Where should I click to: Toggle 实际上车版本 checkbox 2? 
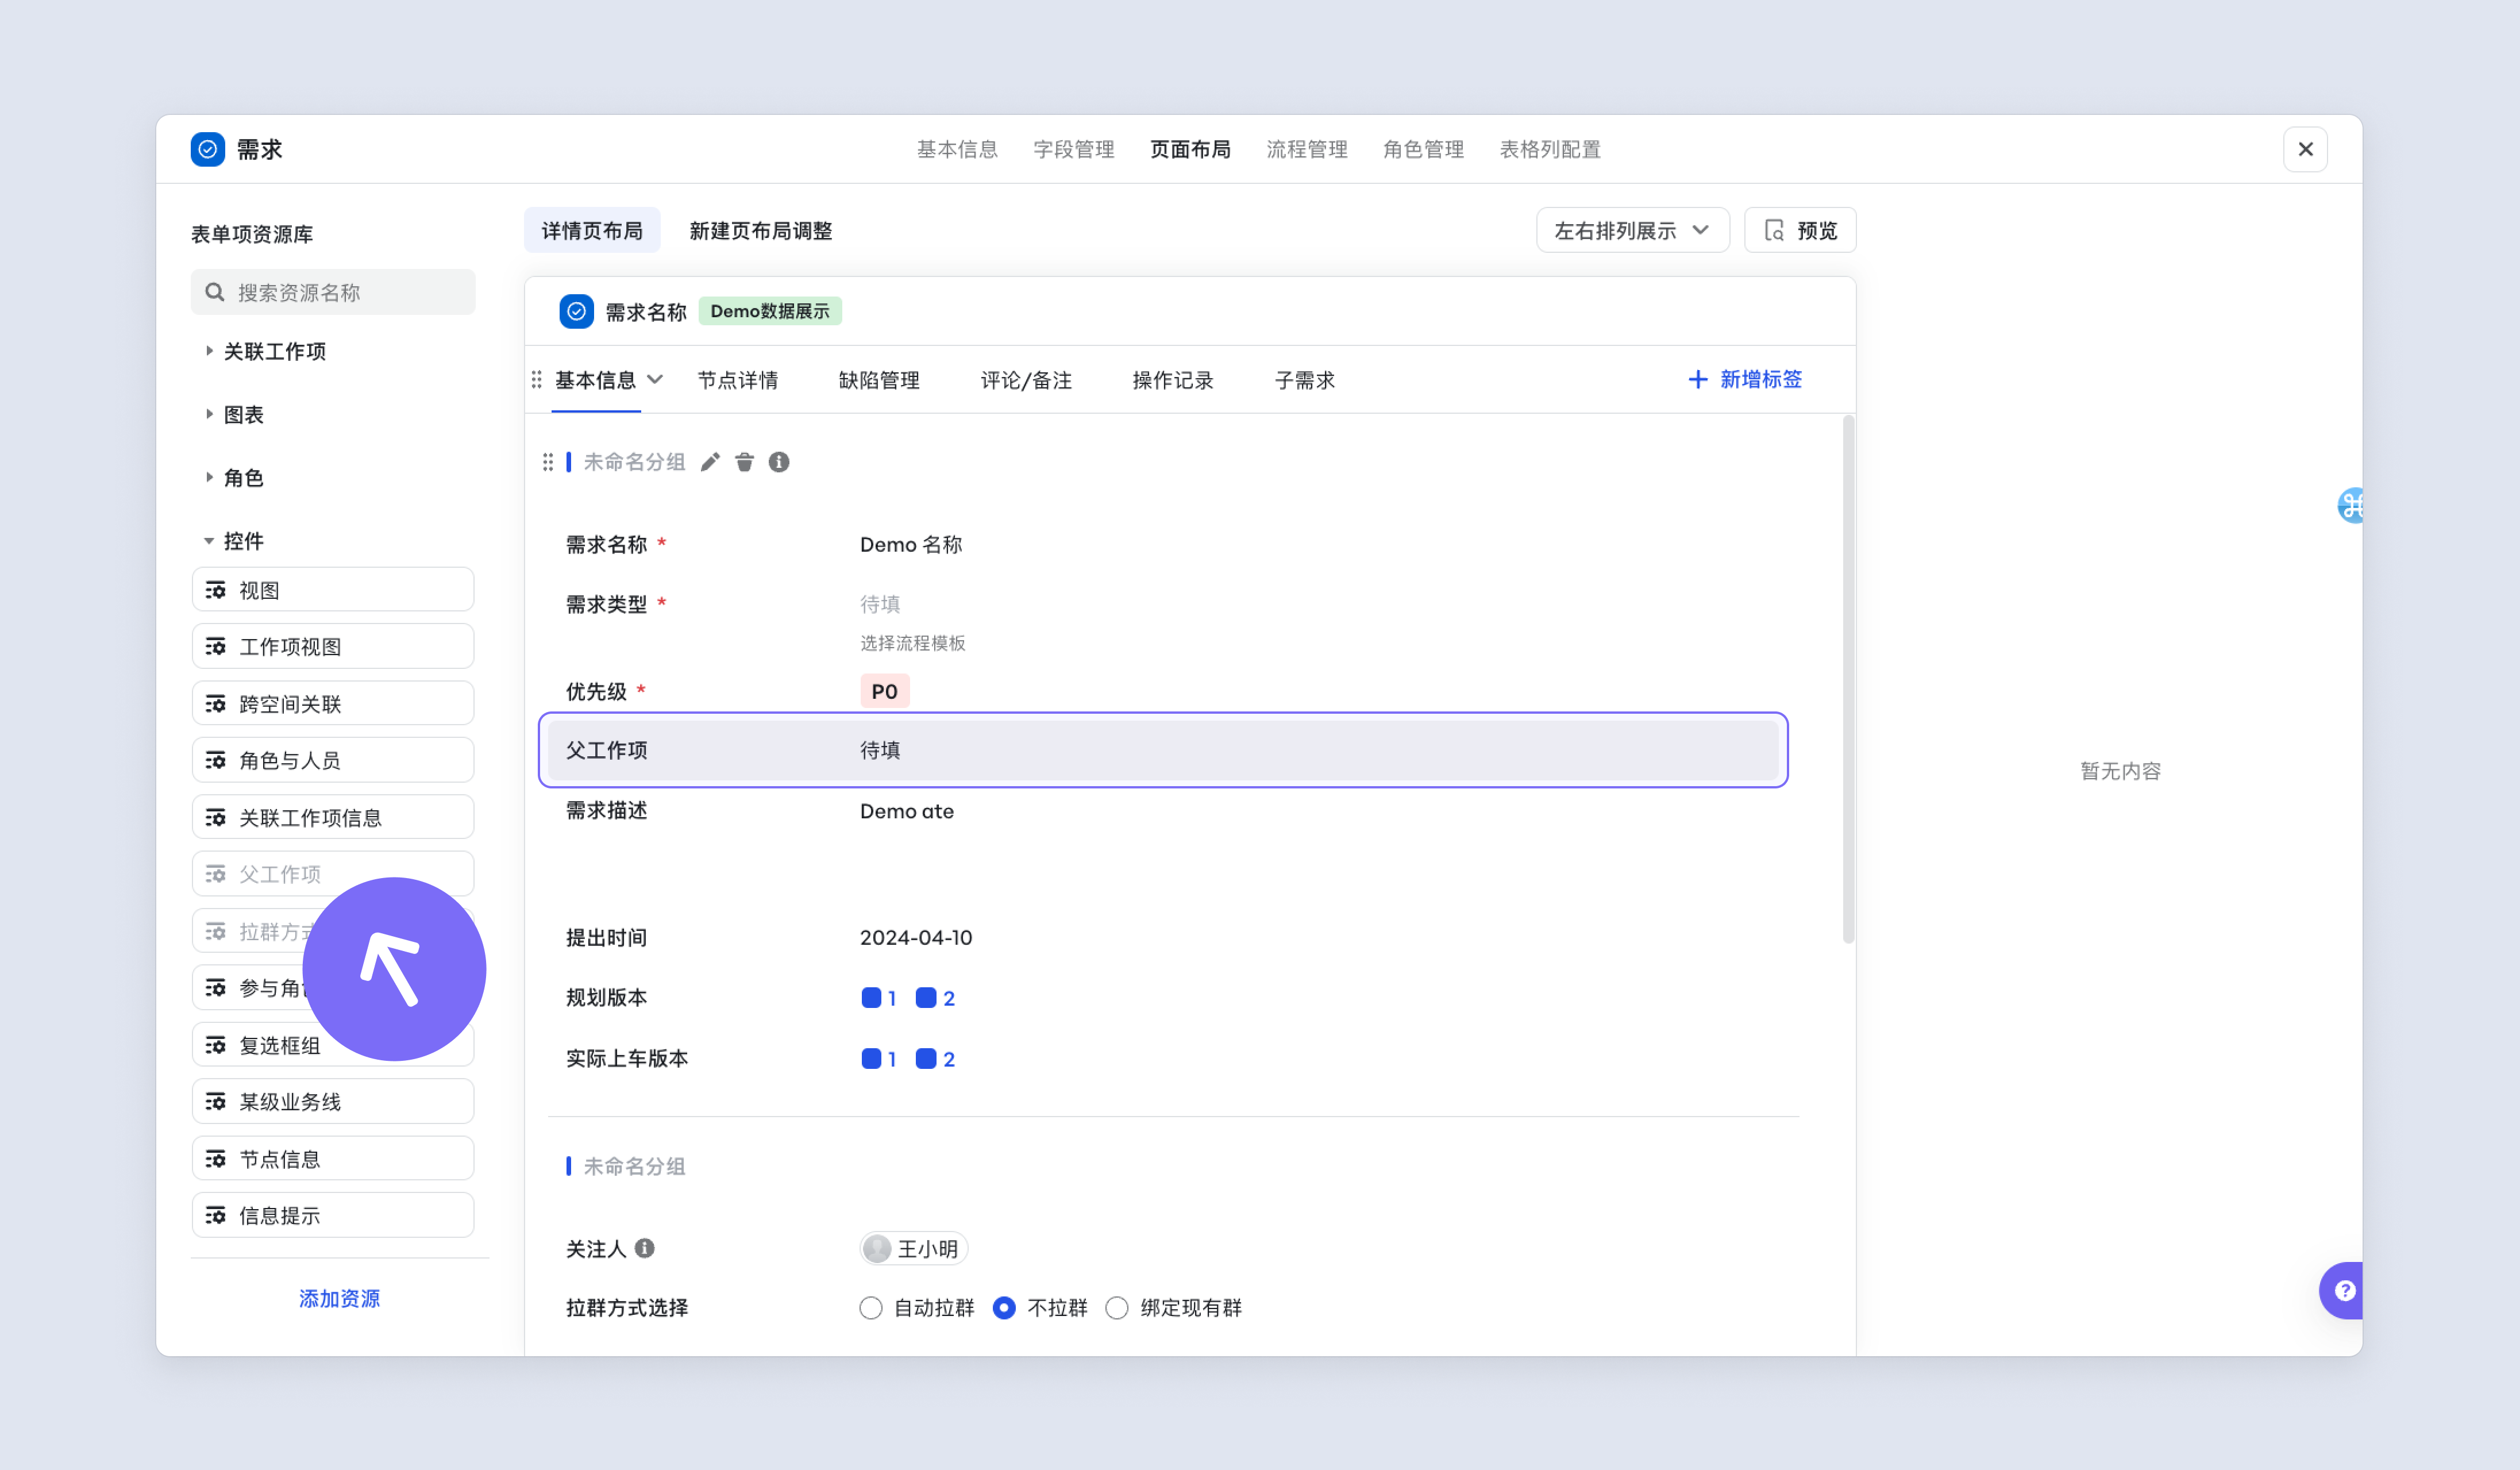[x=926, y=1059]
